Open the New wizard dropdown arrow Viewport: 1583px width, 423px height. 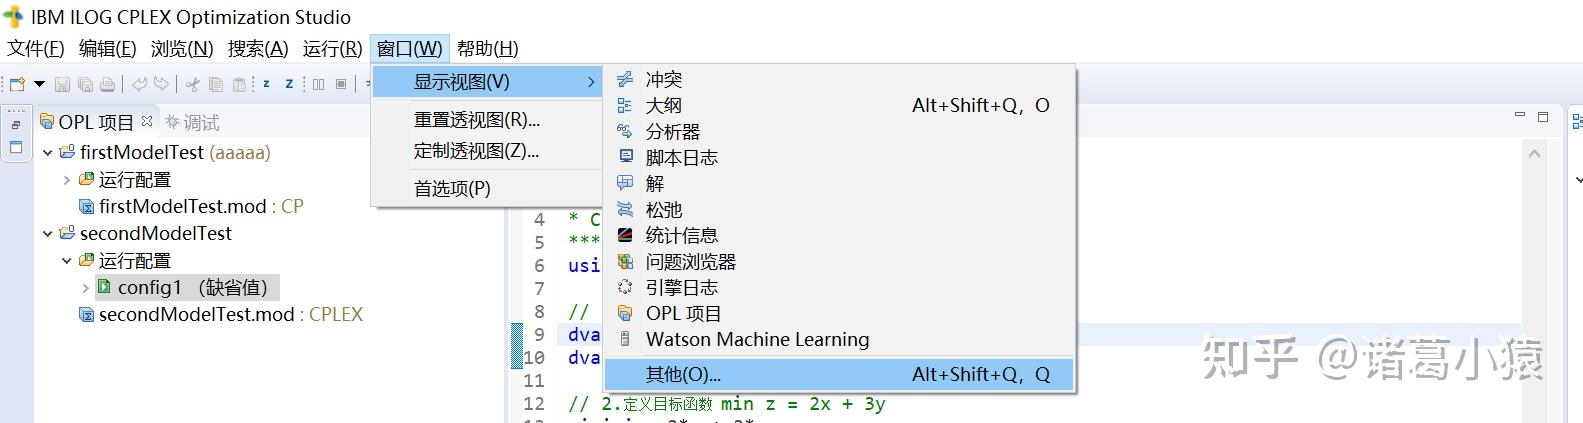[40, 85]
